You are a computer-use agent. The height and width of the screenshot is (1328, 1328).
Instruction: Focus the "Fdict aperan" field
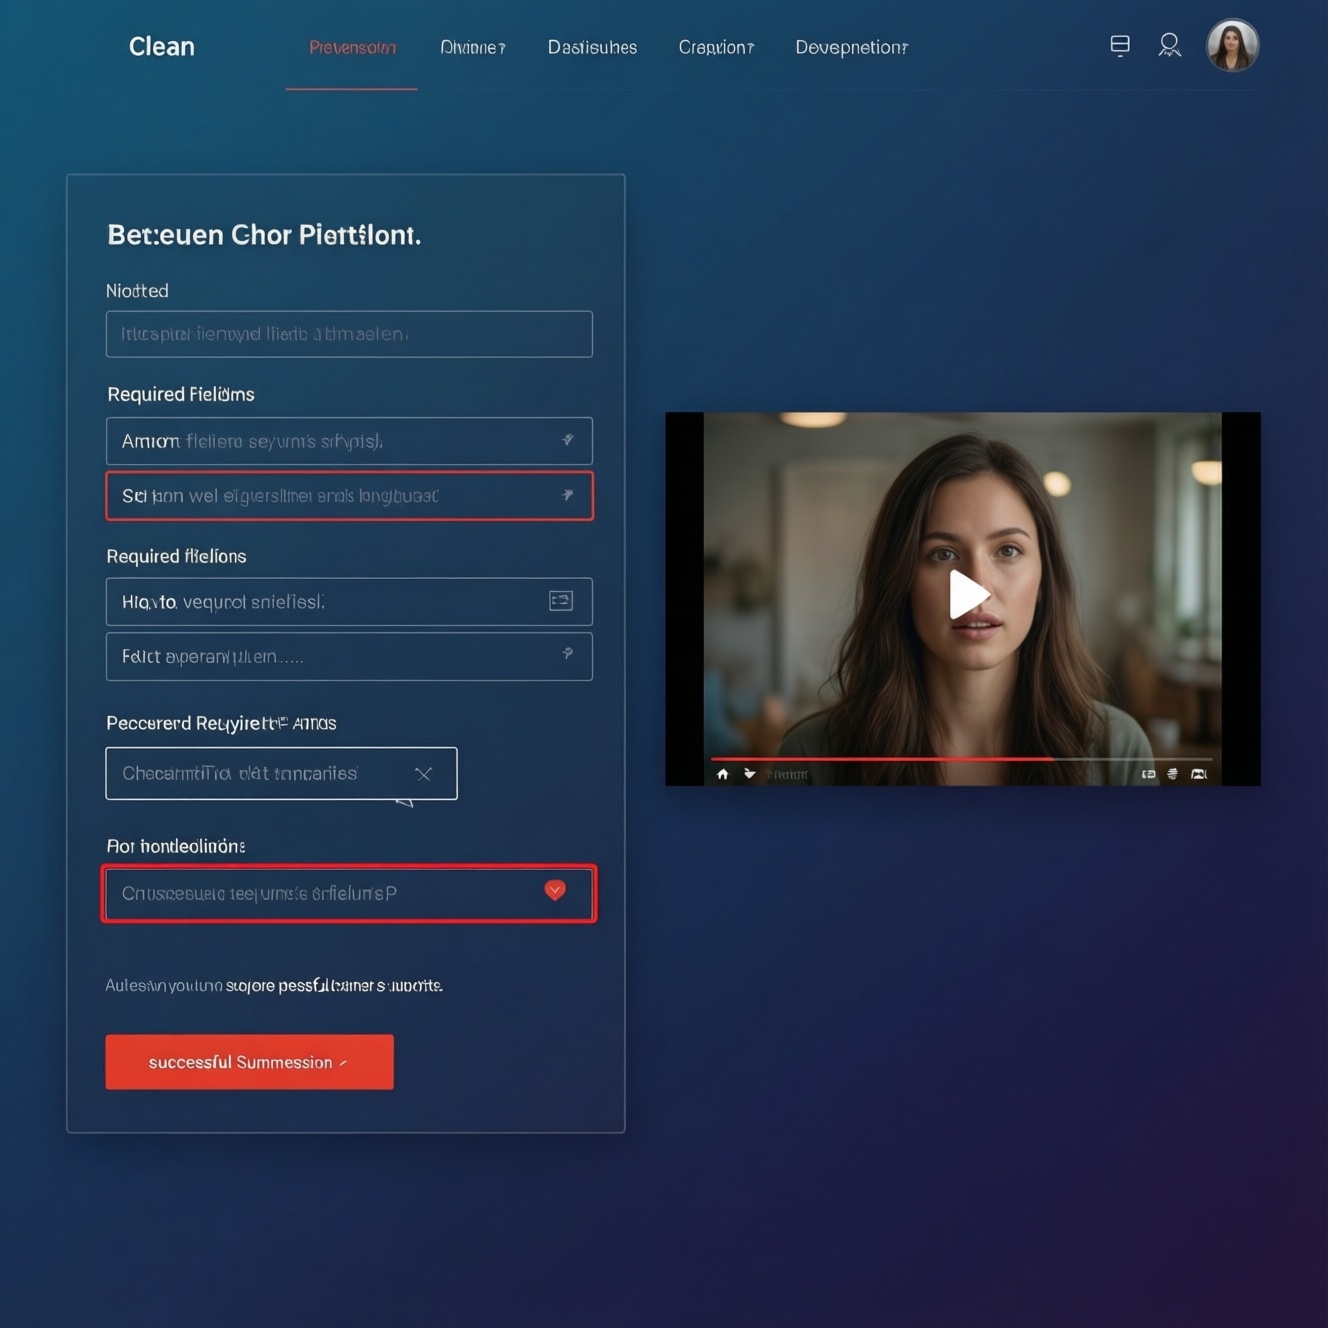coord(349,657)
